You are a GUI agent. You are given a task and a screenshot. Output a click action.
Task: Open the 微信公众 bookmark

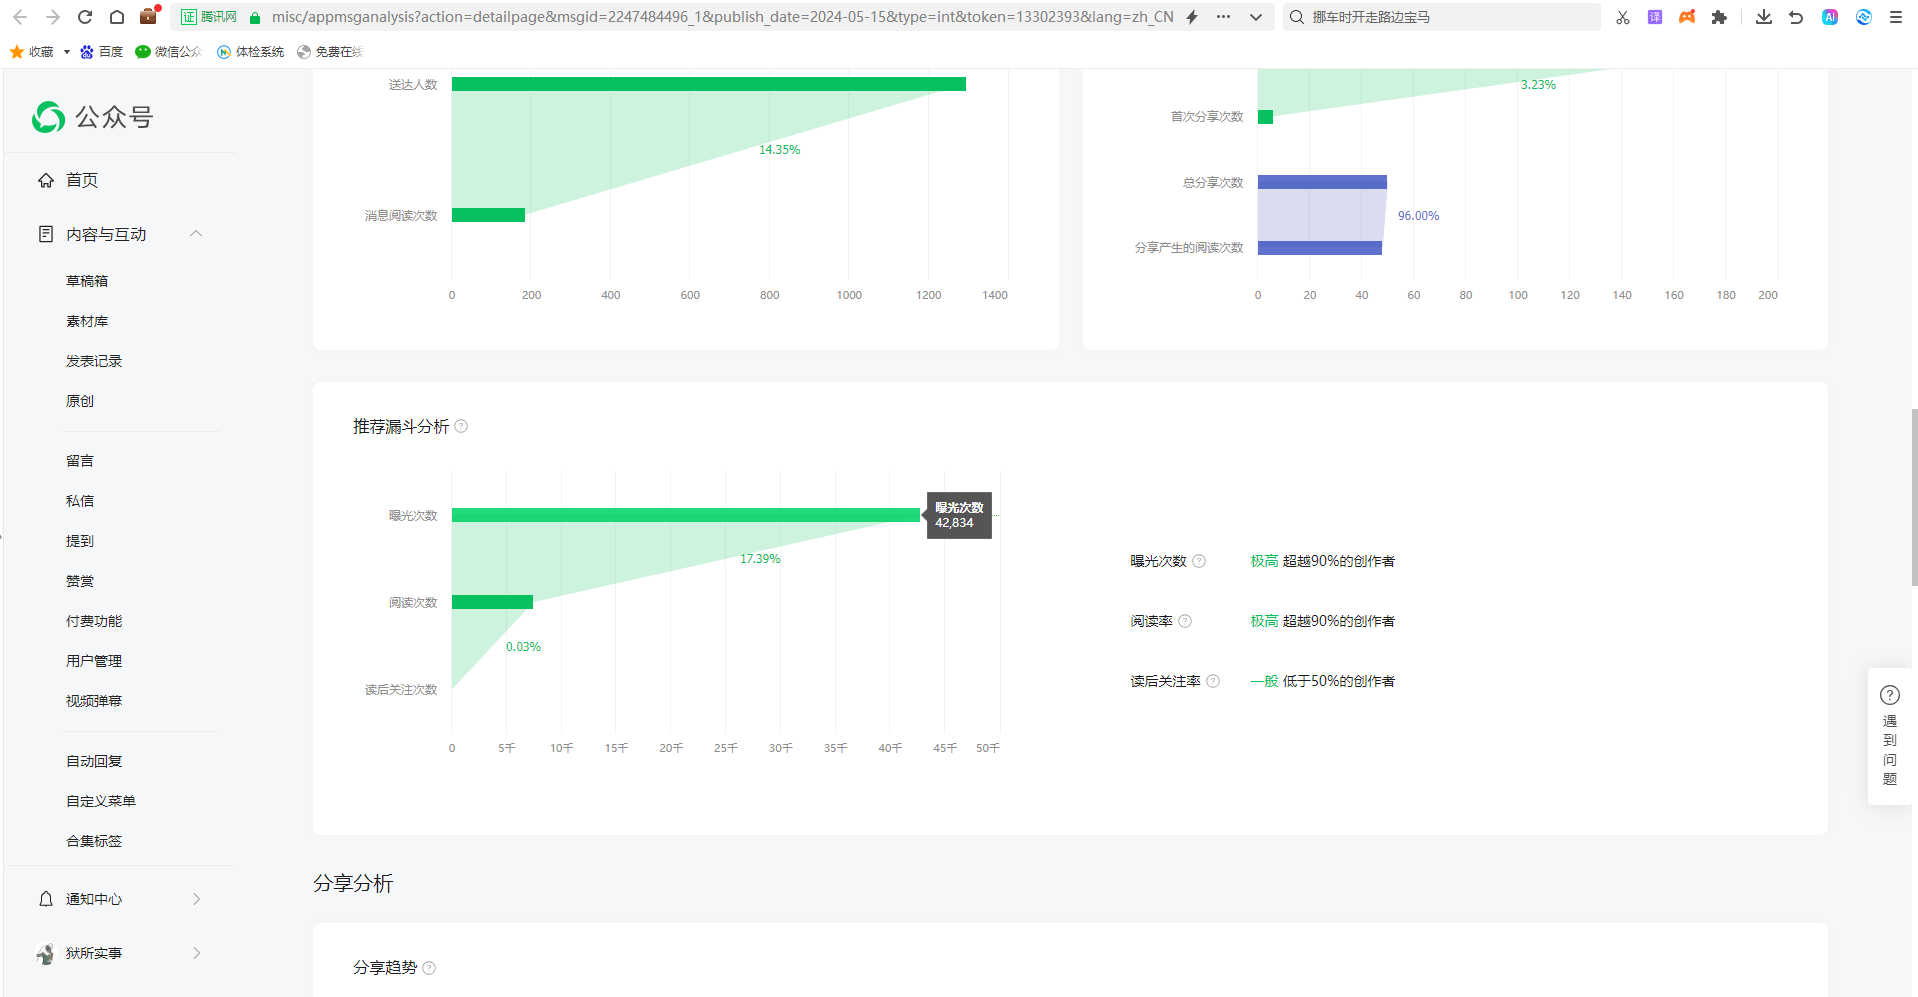point(168,52)
